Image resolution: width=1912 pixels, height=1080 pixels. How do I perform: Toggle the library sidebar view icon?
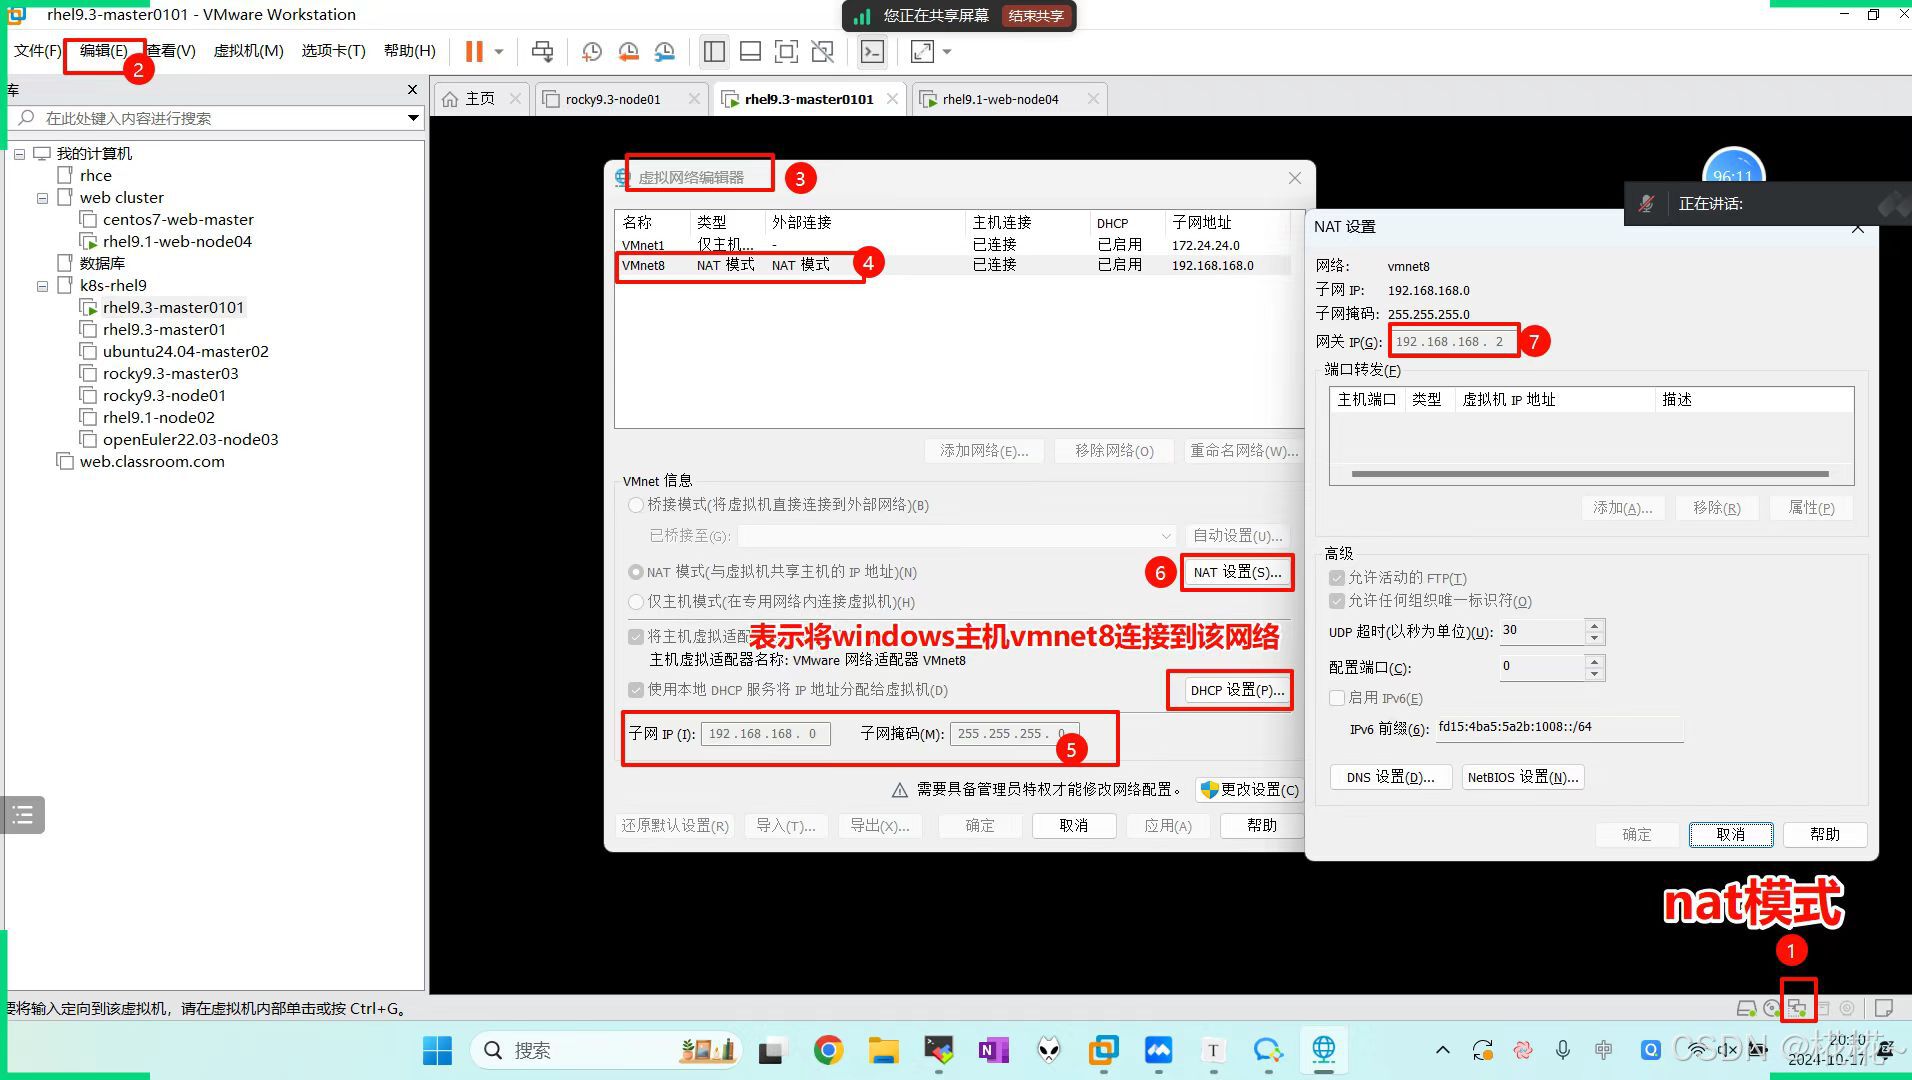coord(714,51)
